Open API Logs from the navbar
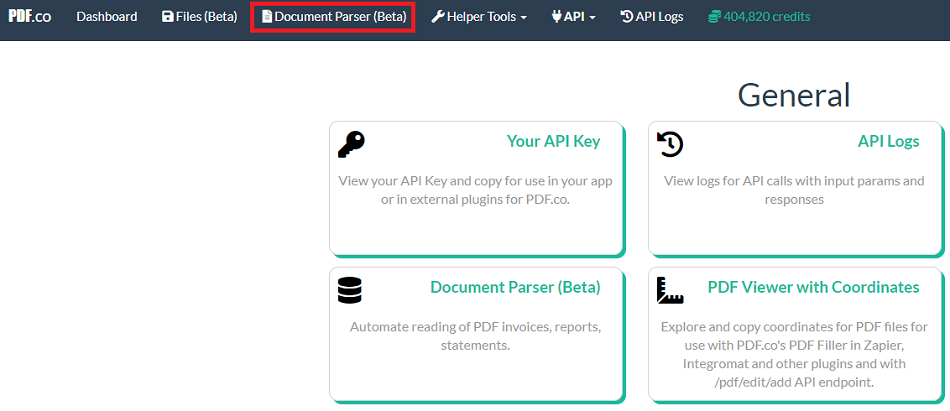This screenshot has height=411, width=950. 653,17
